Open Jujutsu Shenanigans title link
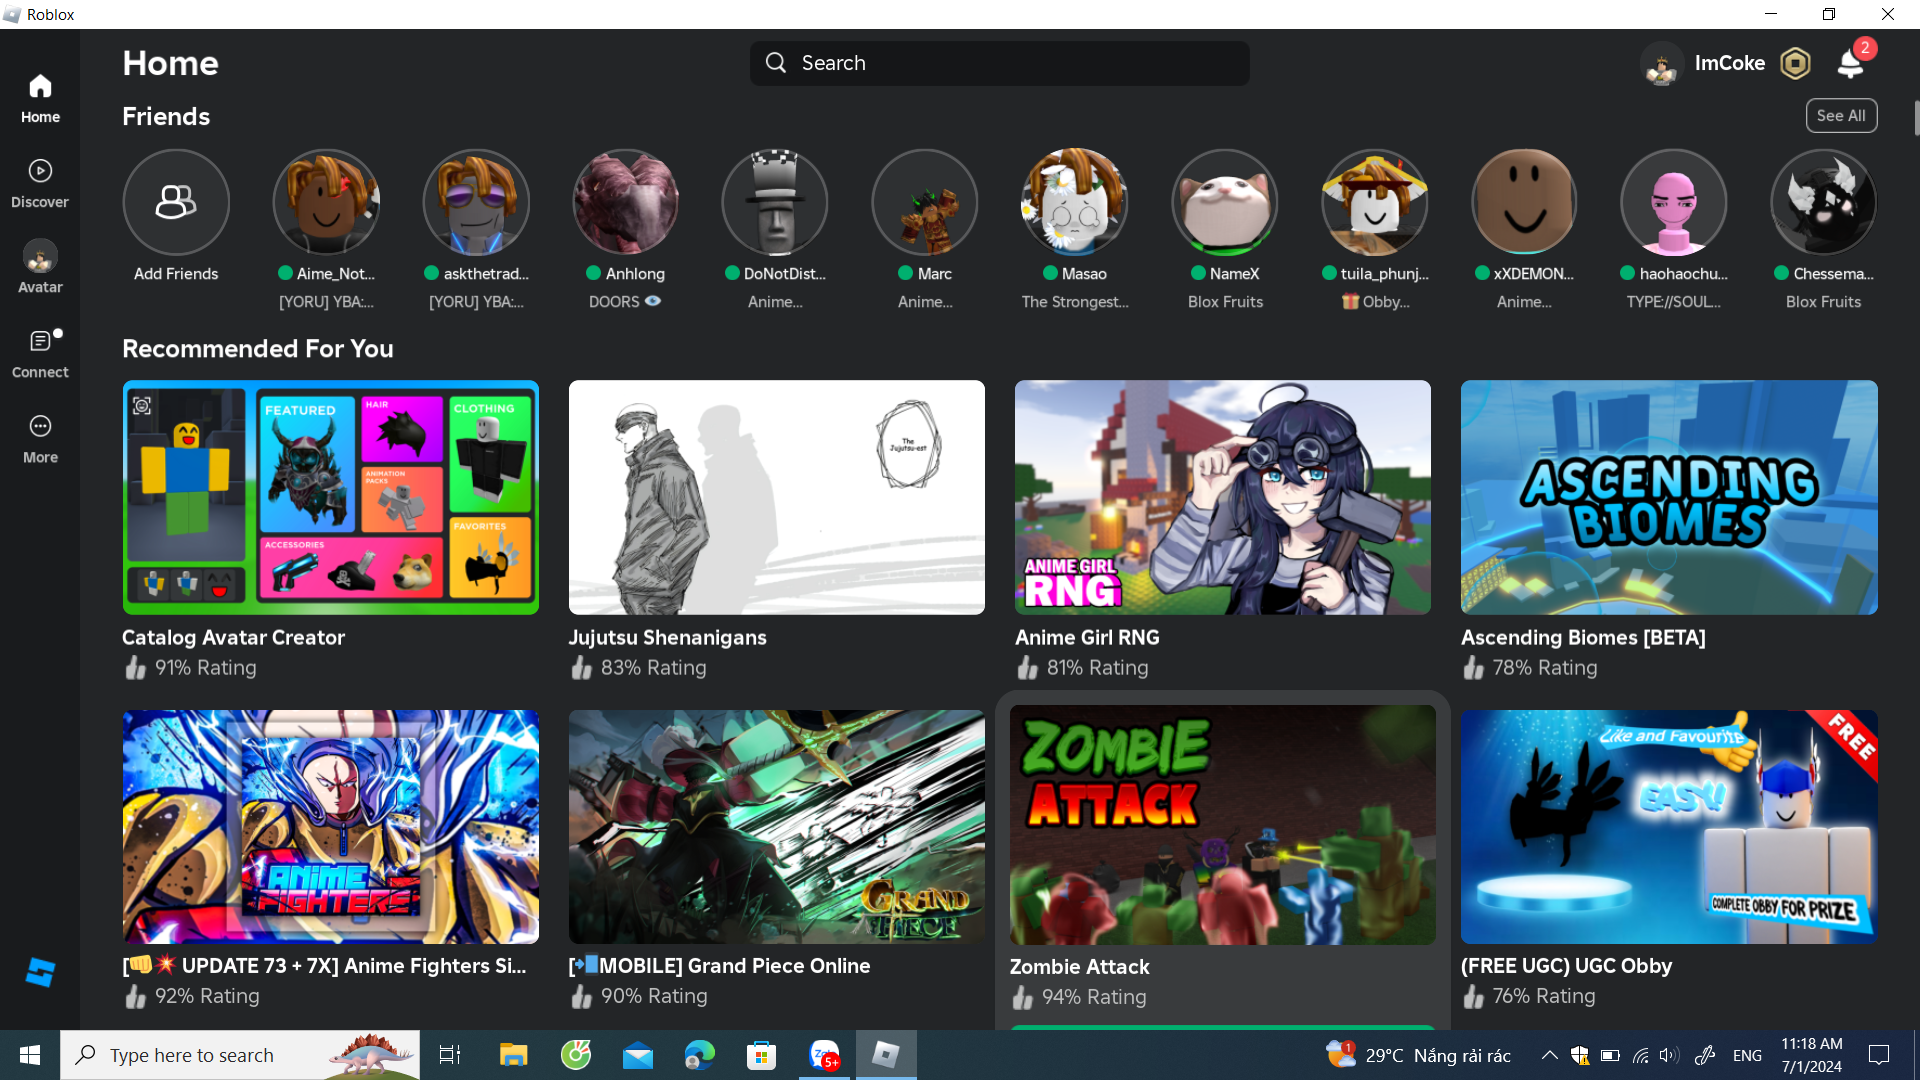 tap(667, 637)
